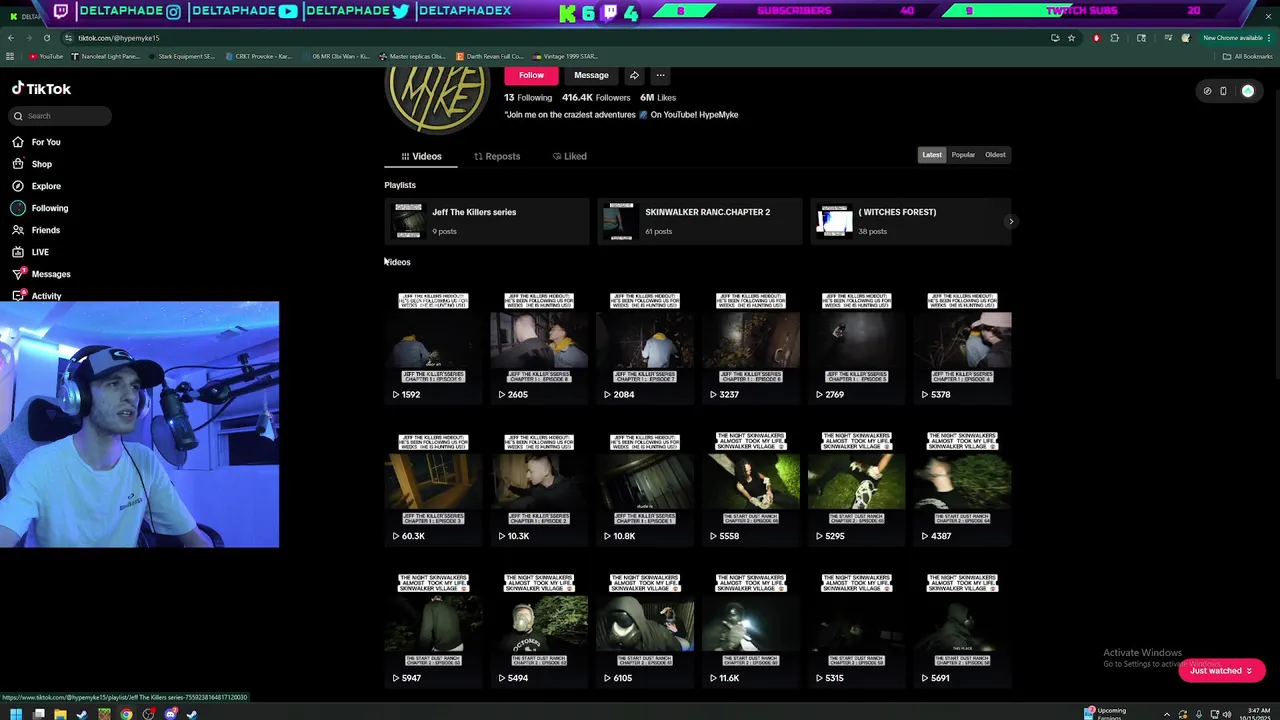
Task: Open the Following feed
Action: [40, 208]
